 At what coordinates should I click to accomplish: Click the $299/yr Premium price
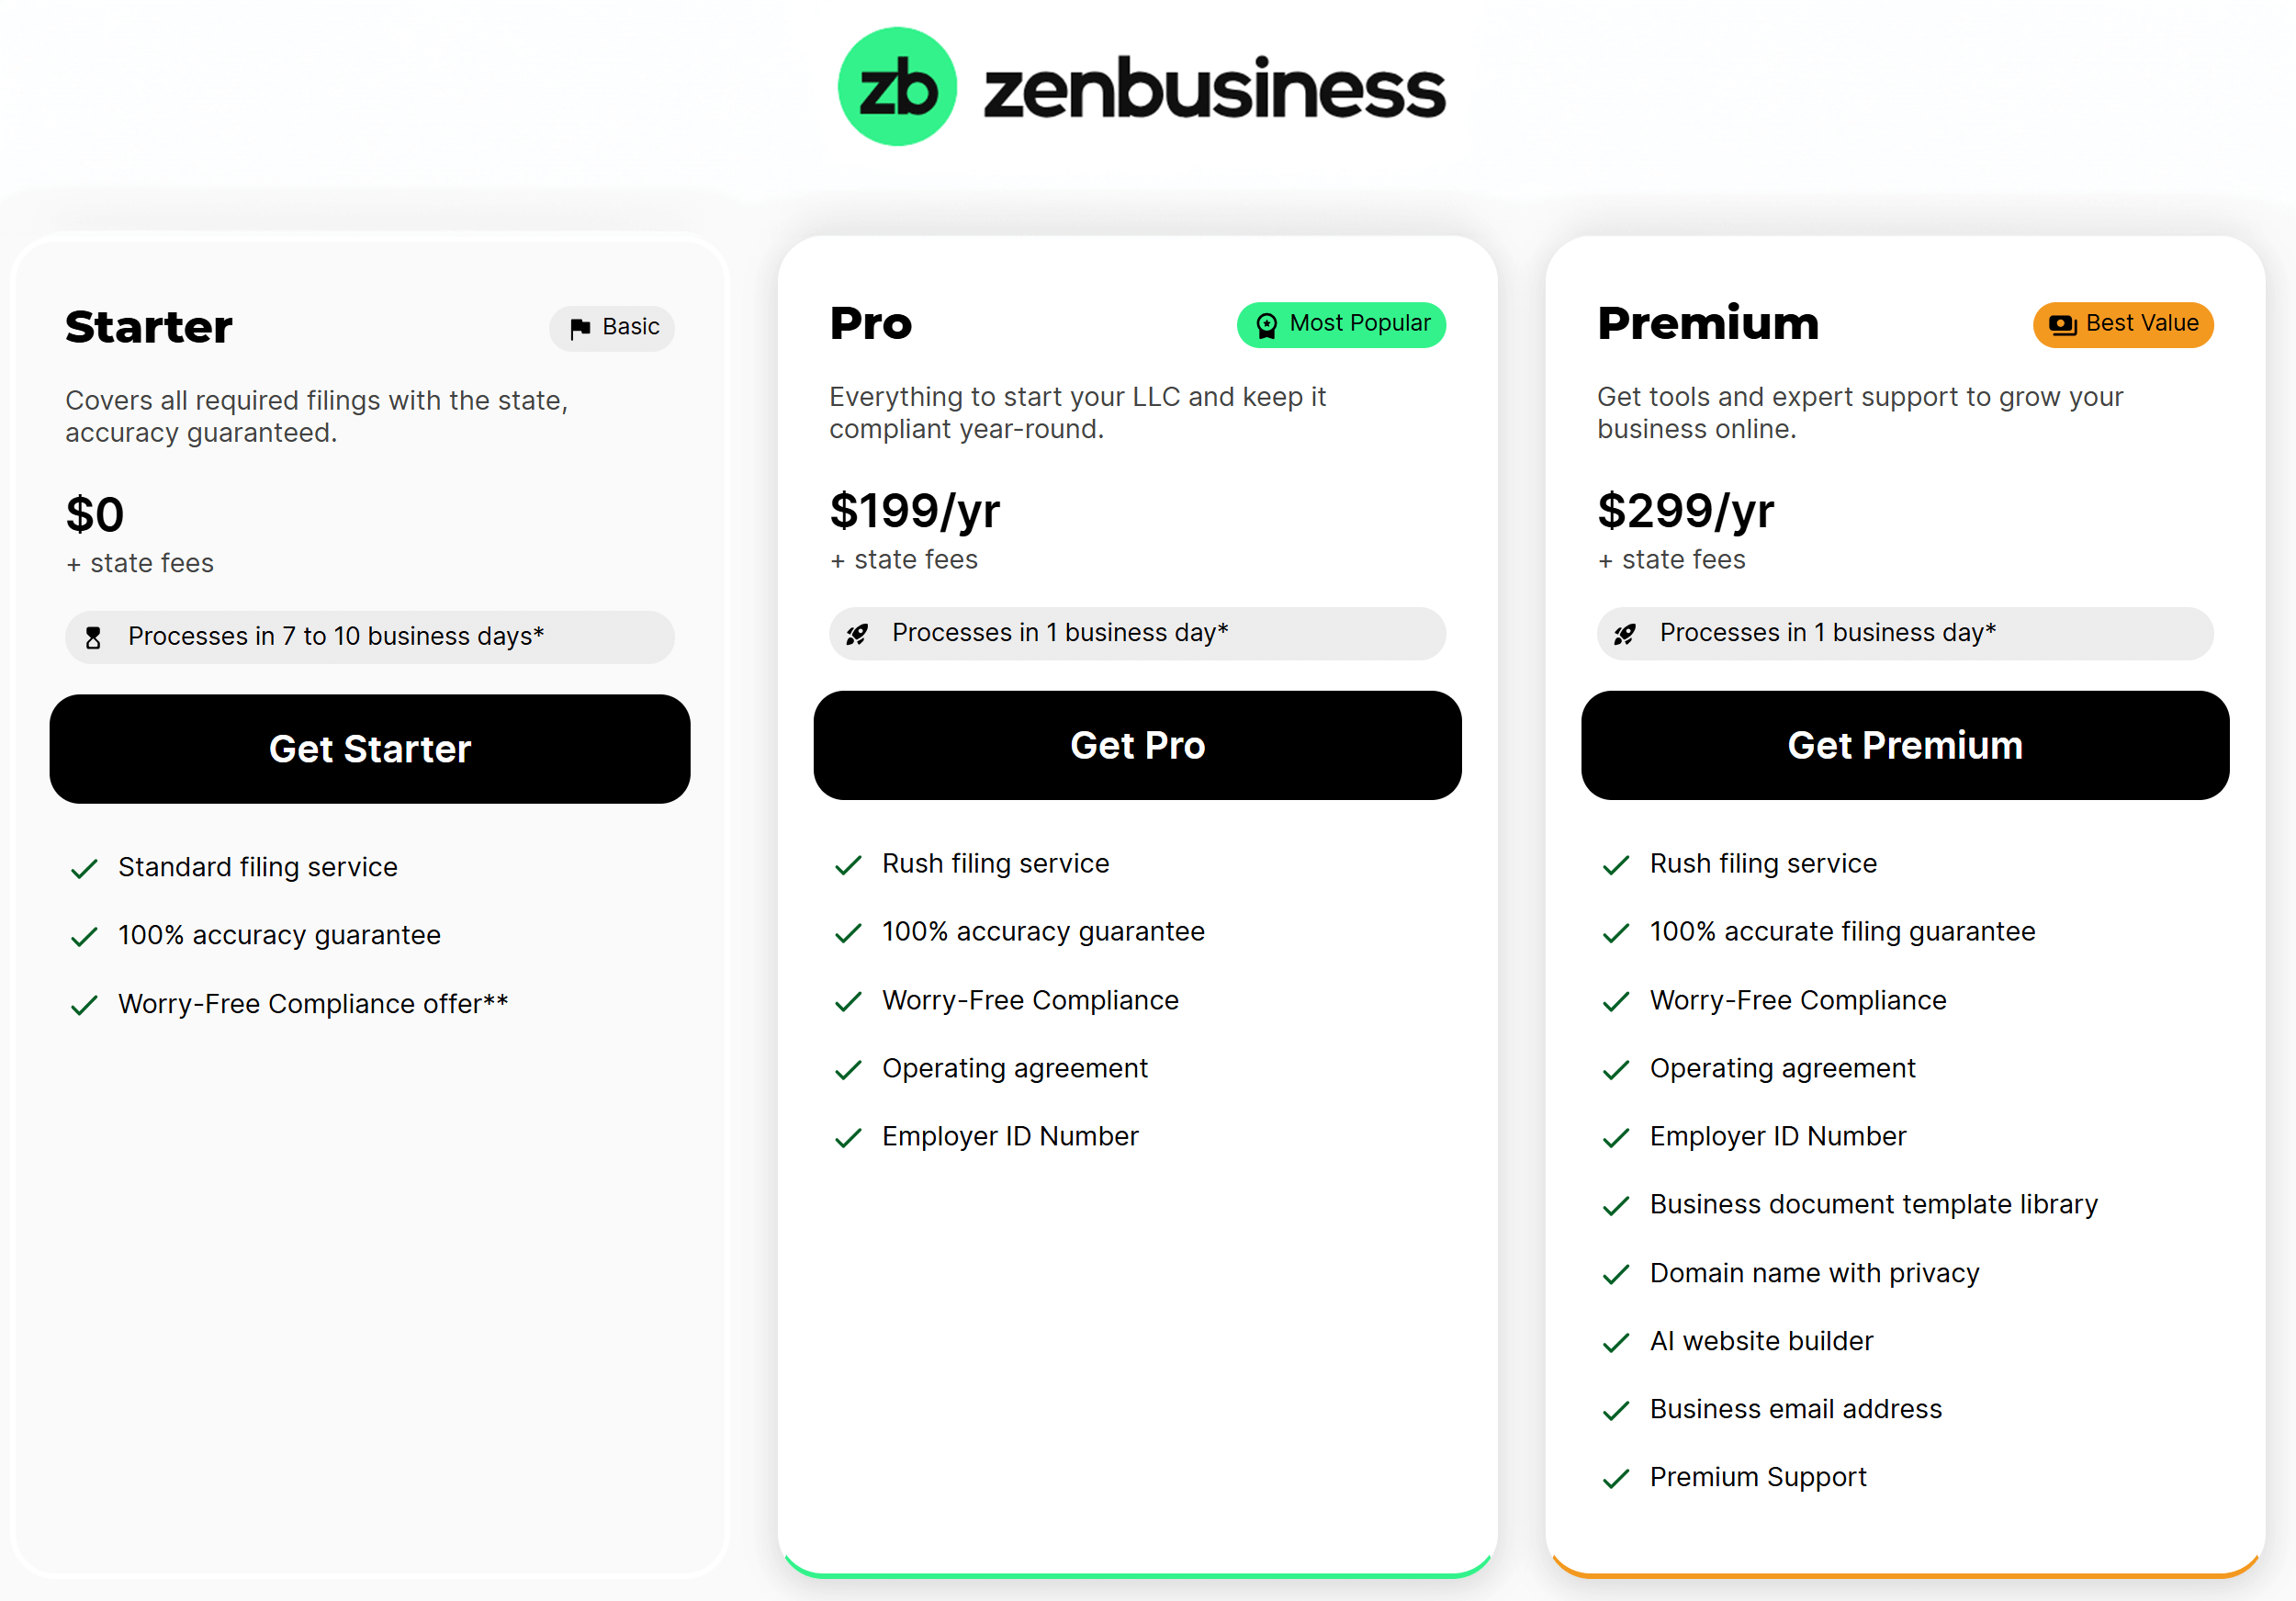1686,511
